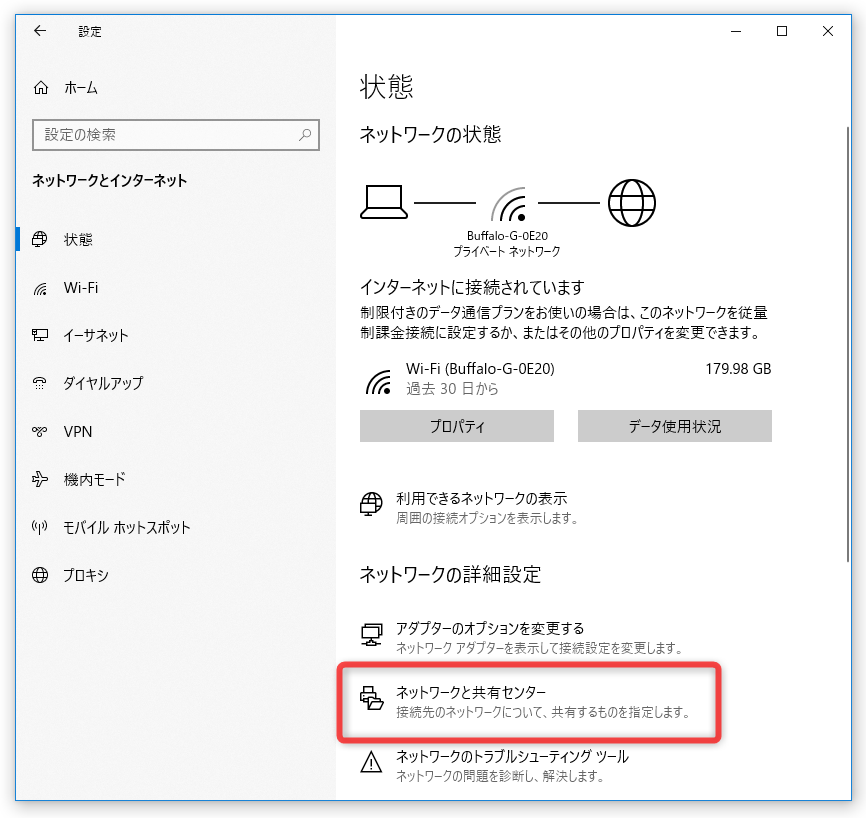
Task: Click the インターネットに接続されています heading
Action: 472,287
